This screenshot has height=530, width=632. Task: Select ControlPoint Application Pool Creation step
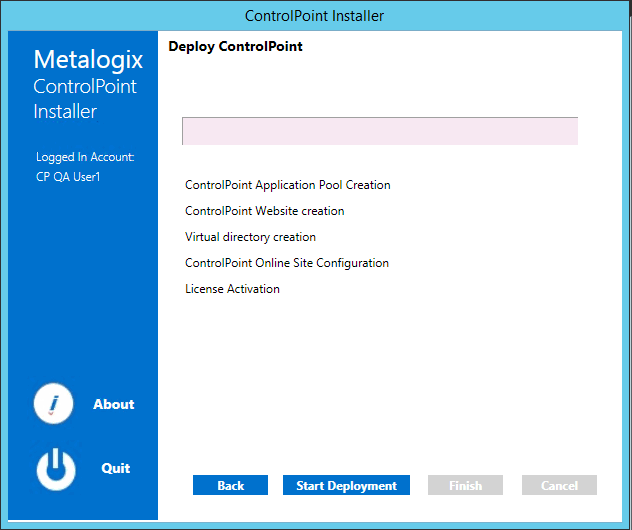coord(288,185)
